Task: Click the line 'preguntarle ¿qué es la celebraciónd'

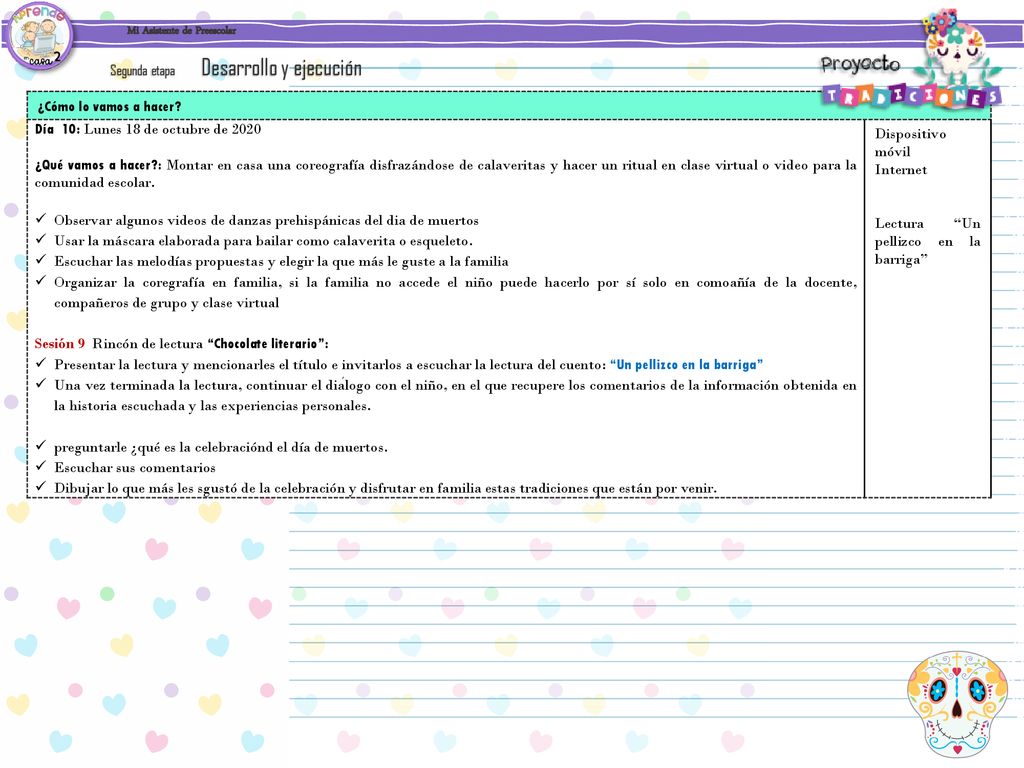Action: click(221, 448)
